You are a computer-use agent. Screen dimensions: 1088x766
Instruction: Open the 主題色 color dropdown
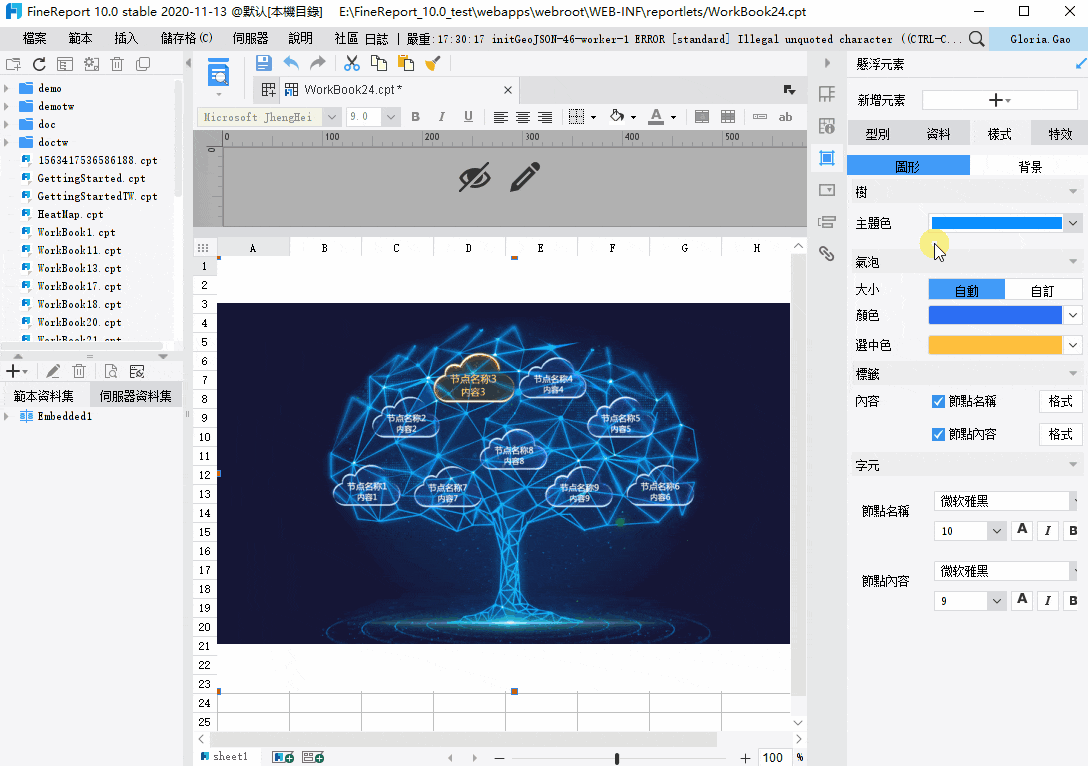tap(1073, 223)
